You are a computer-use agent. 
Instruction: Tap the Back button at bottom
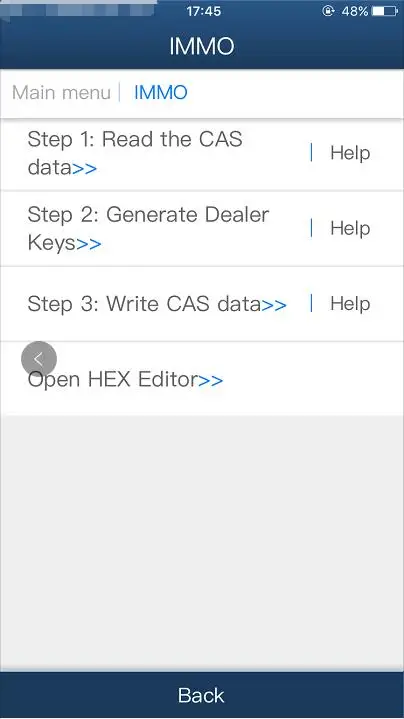pos(202,695)
